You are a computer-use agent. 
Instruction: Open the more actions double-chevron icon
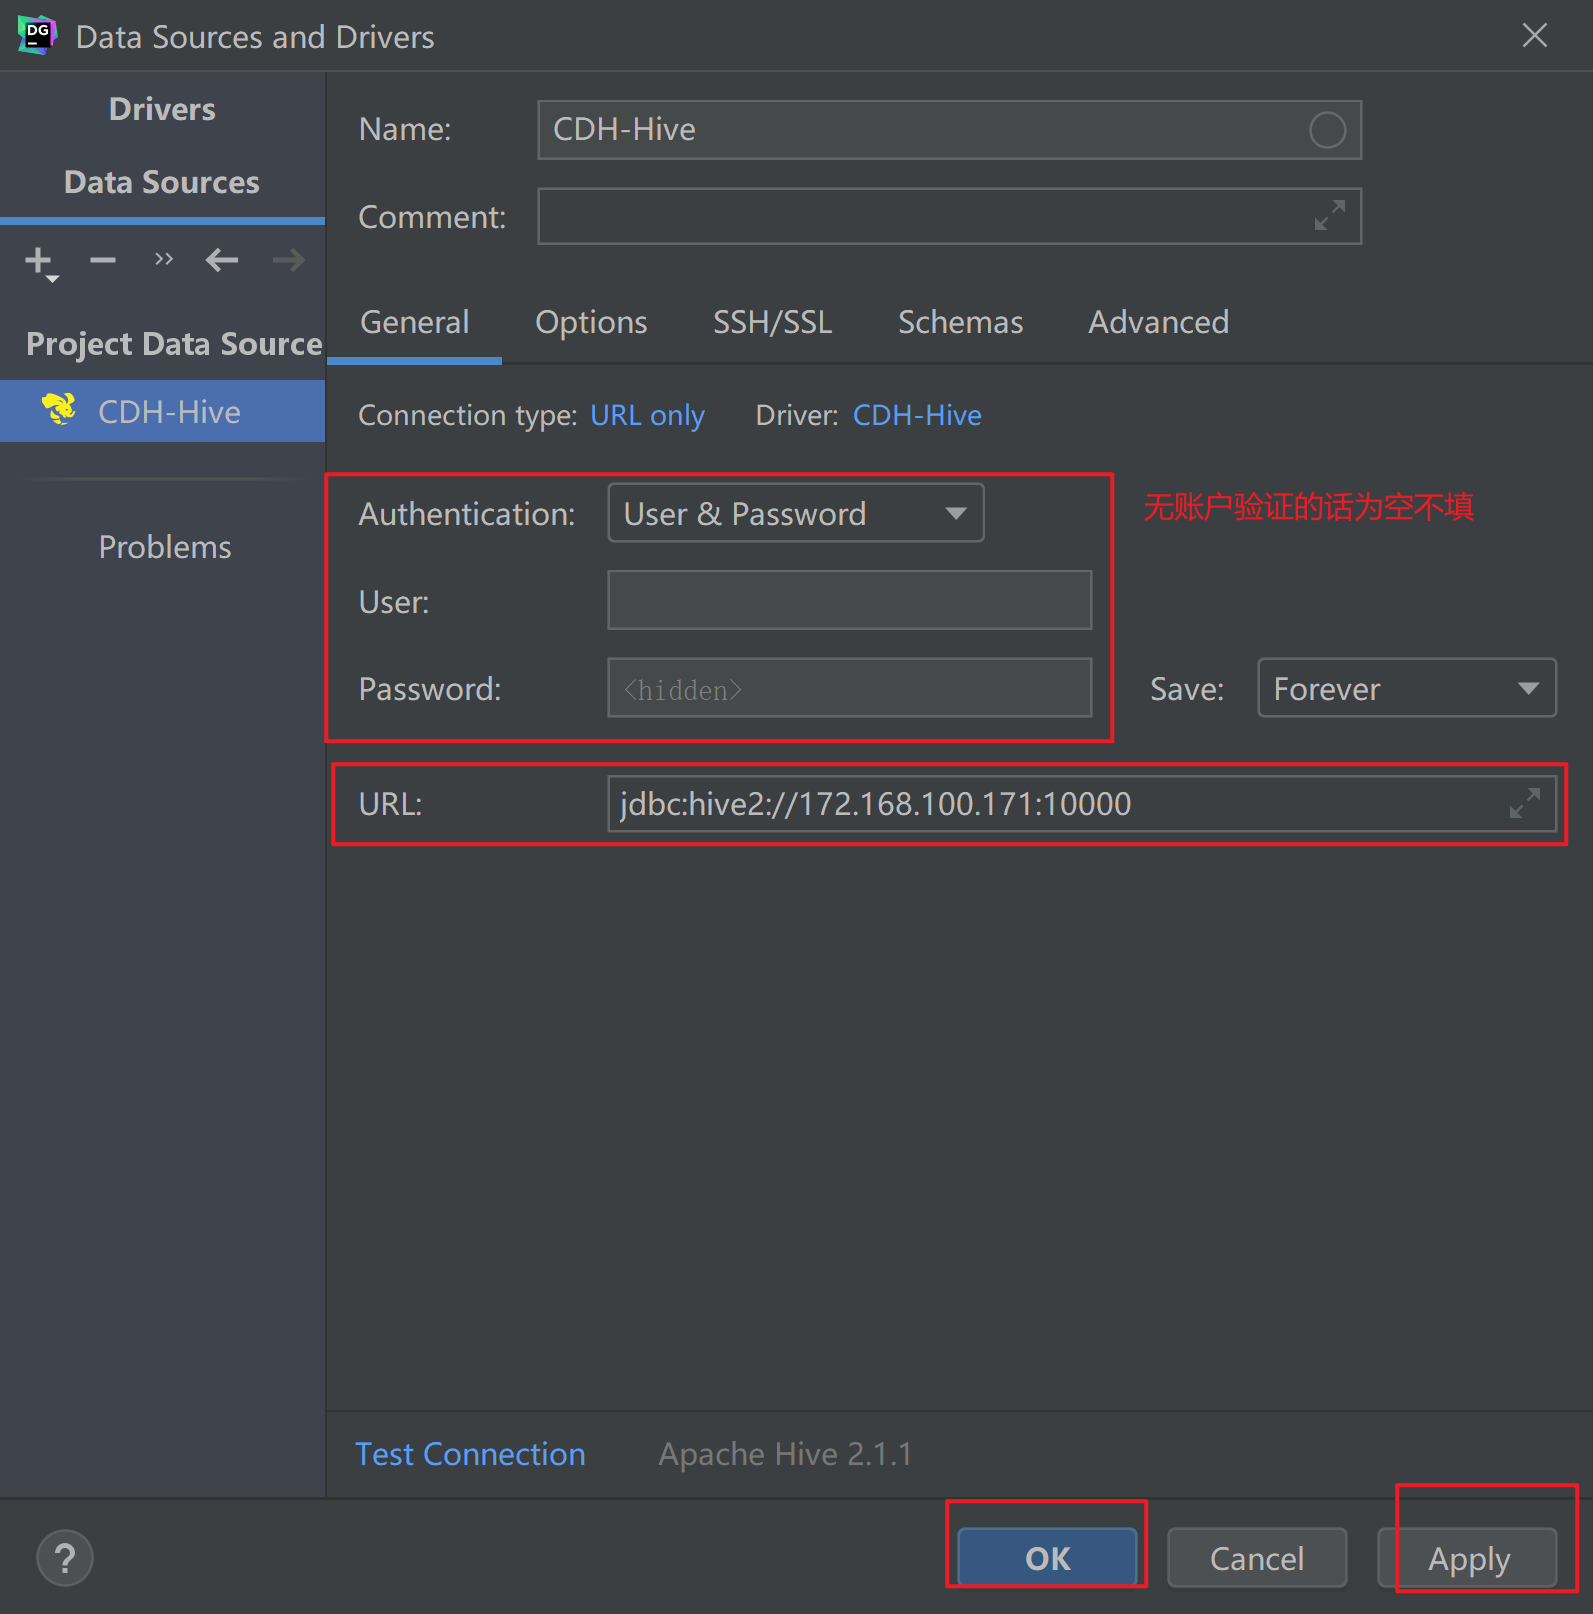click(164, 260)
